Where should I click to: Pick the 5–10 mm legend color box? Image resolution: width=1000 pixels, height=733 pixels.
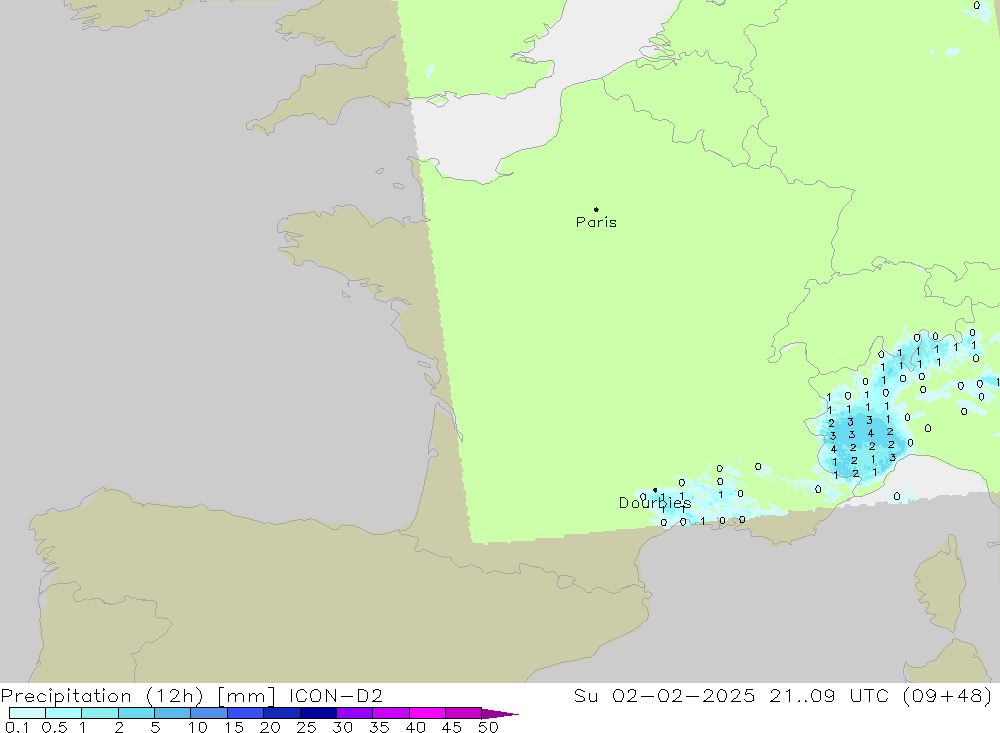(173, 713)
